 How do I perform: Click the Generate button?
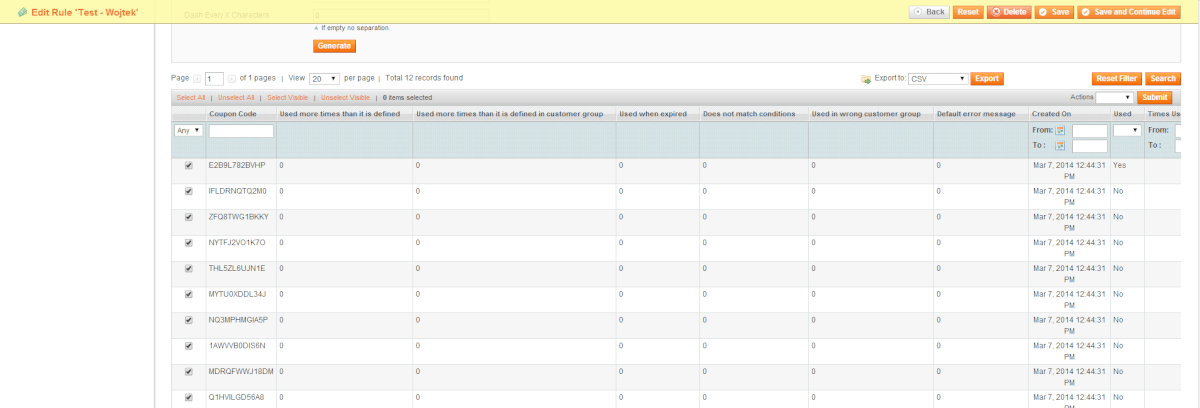click(335, 46)
